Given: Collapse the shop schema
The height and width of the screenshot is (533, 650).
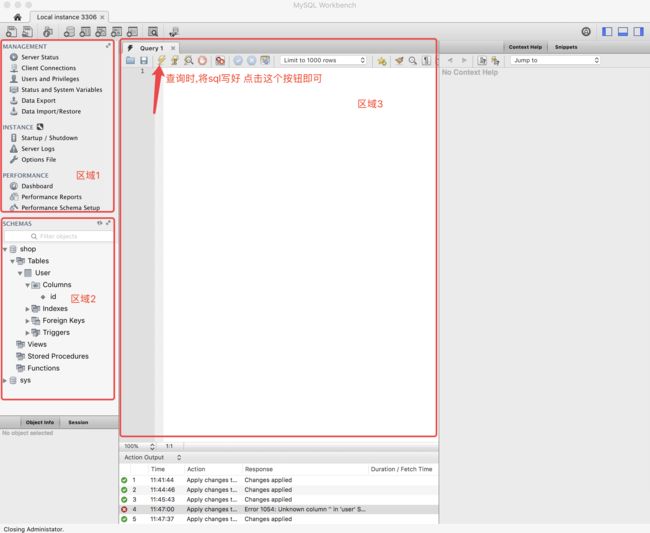Looking at the screenshot, I should coord(5,250).
